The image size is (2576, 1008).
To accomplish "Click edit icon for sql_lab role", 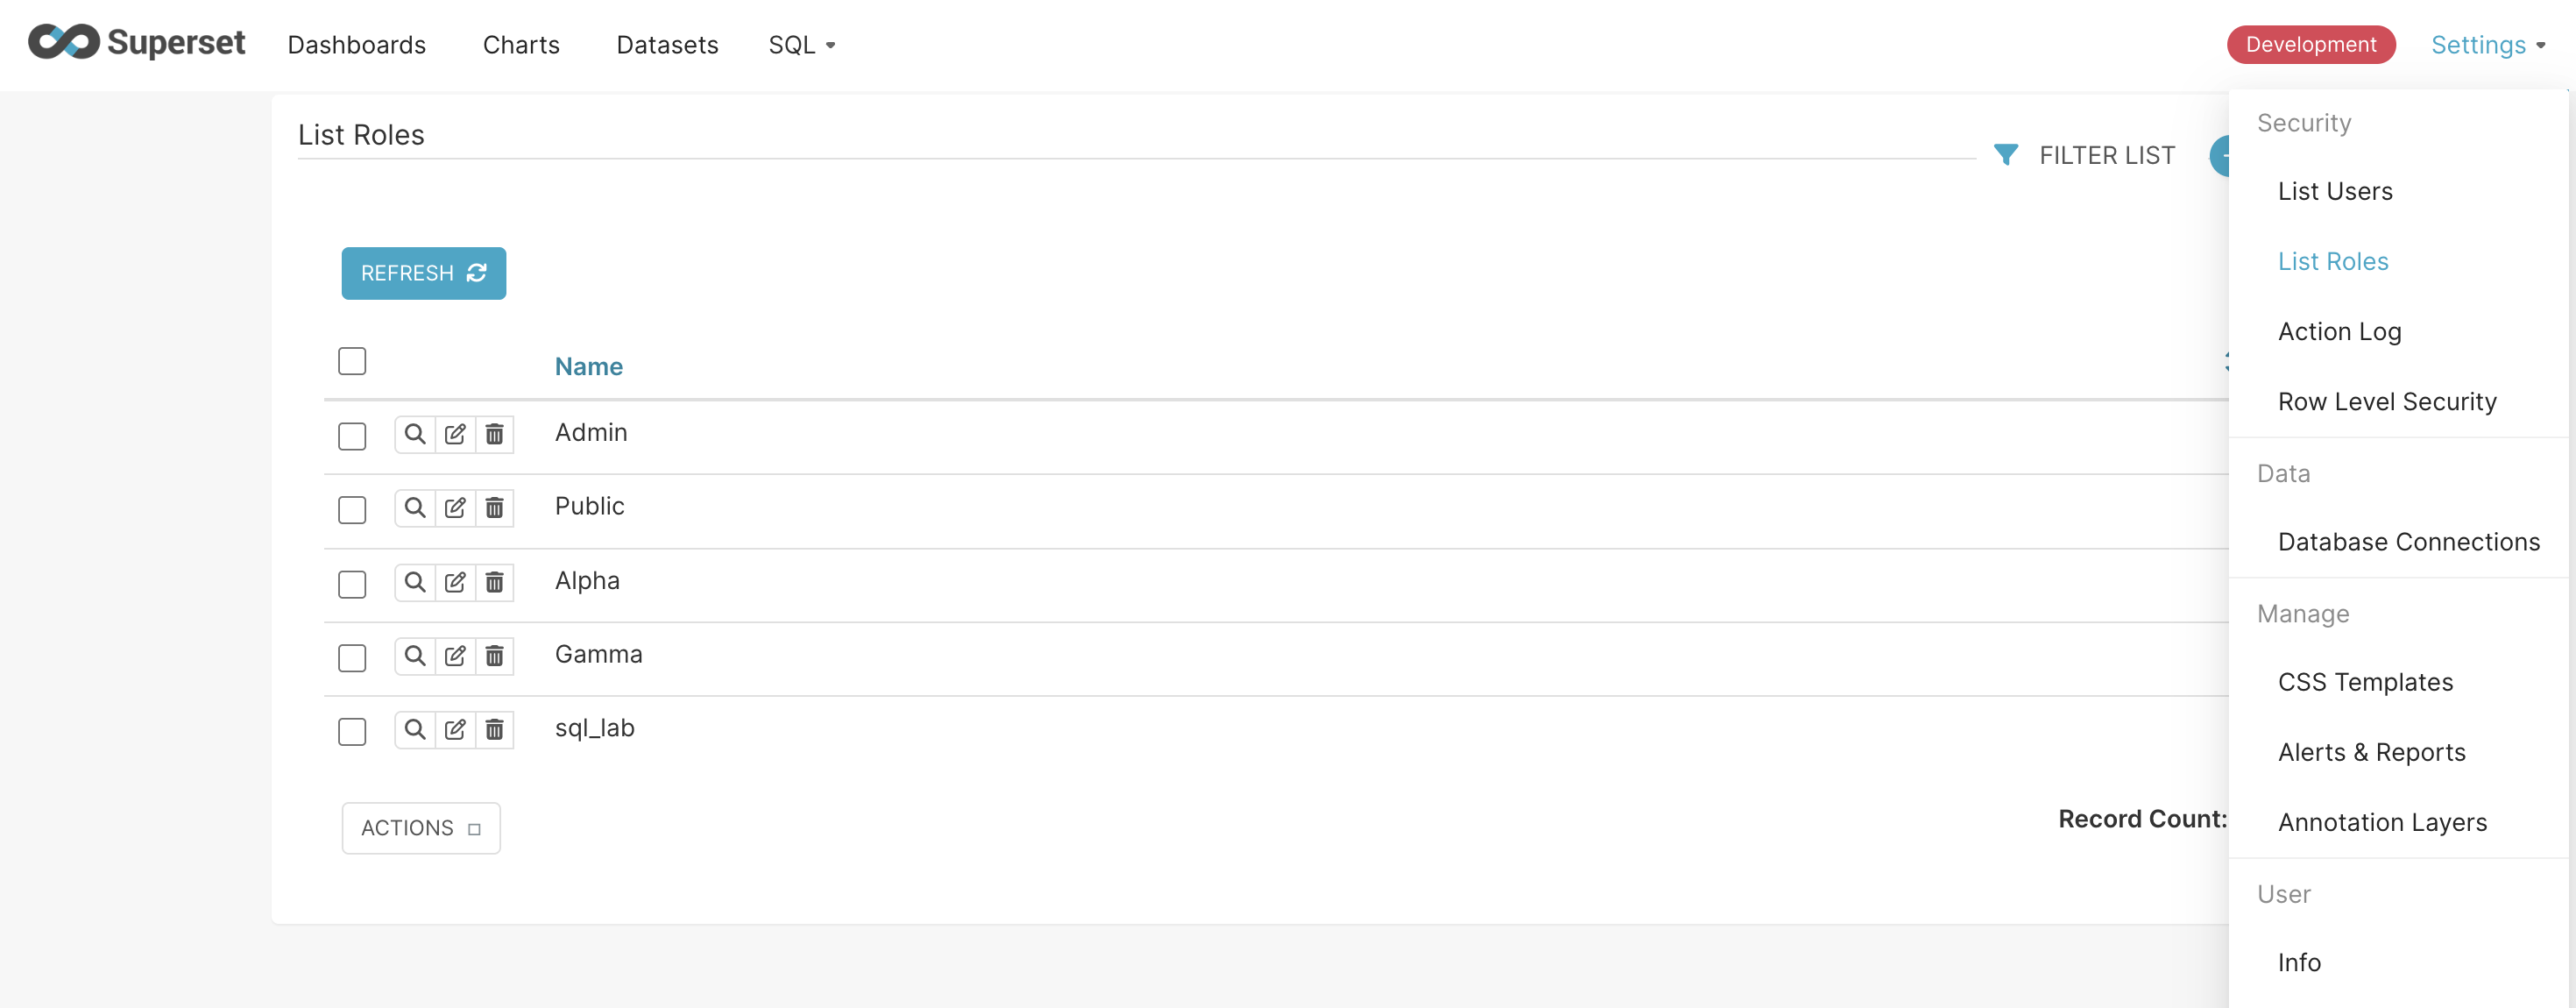I will (455, 730).
